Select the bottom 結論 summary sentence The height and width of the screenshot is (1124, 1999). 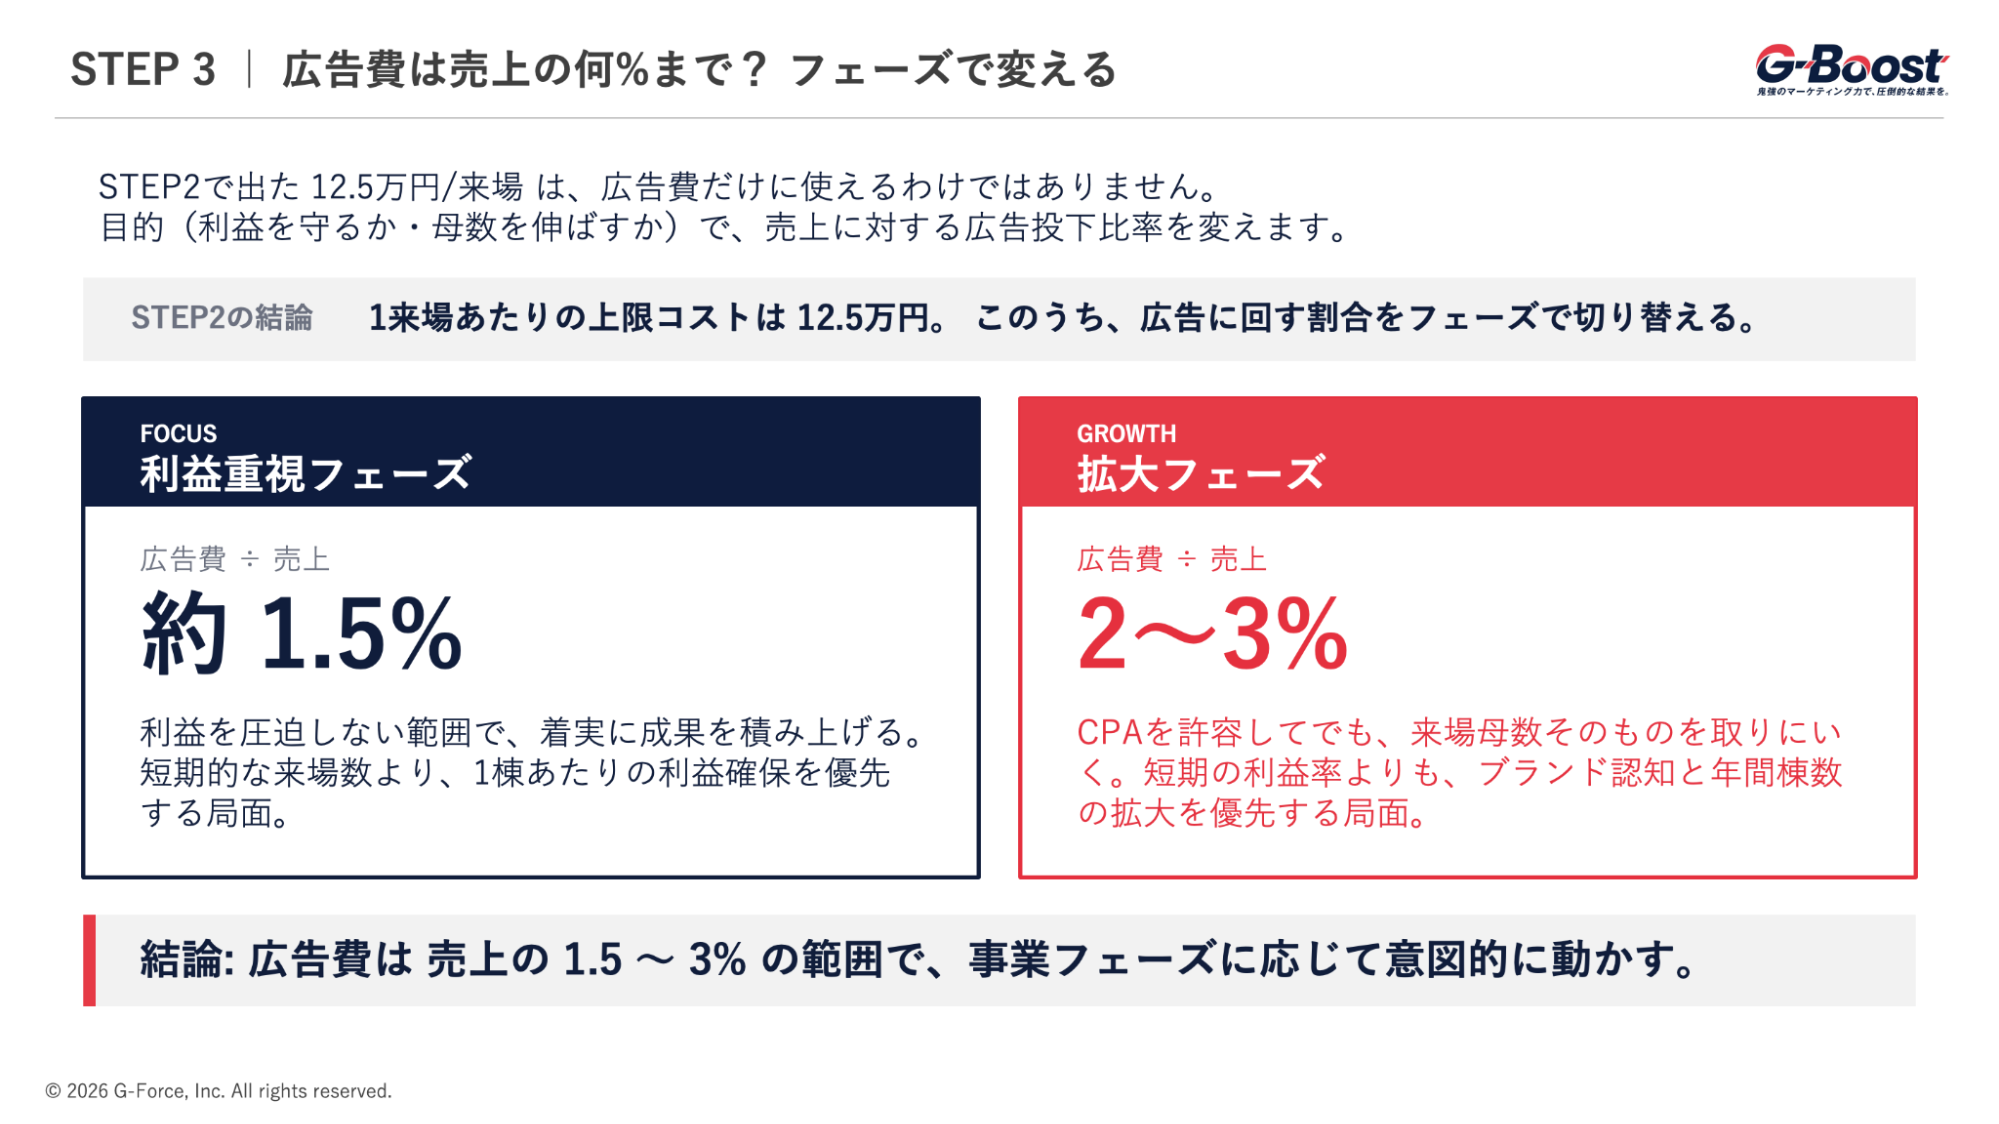point(918,960)
